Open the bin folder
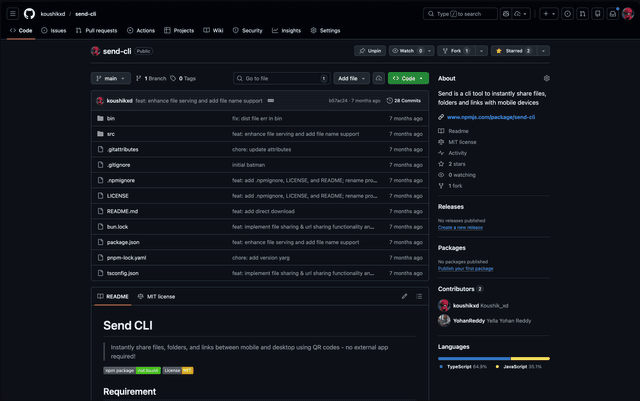The width and height of the screenshot is (640, 401). coord(111,118)
